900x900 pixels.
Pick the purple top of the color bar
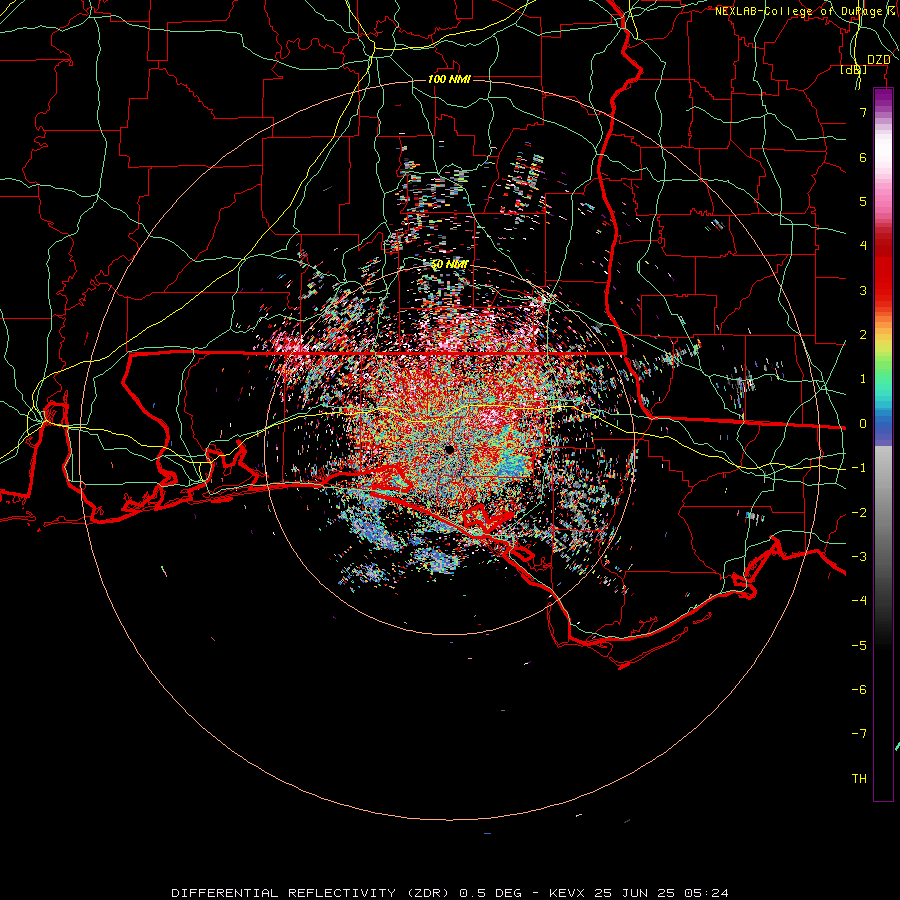pyautogui.click(x=883, y=98)
